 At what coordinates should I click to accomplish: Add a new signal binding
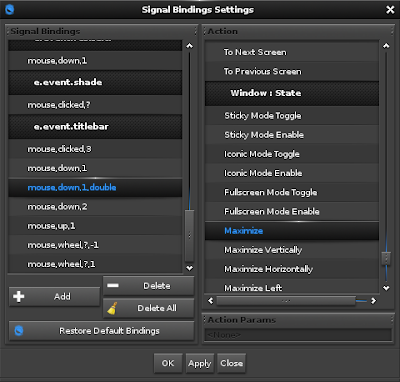tap(54, 296)
